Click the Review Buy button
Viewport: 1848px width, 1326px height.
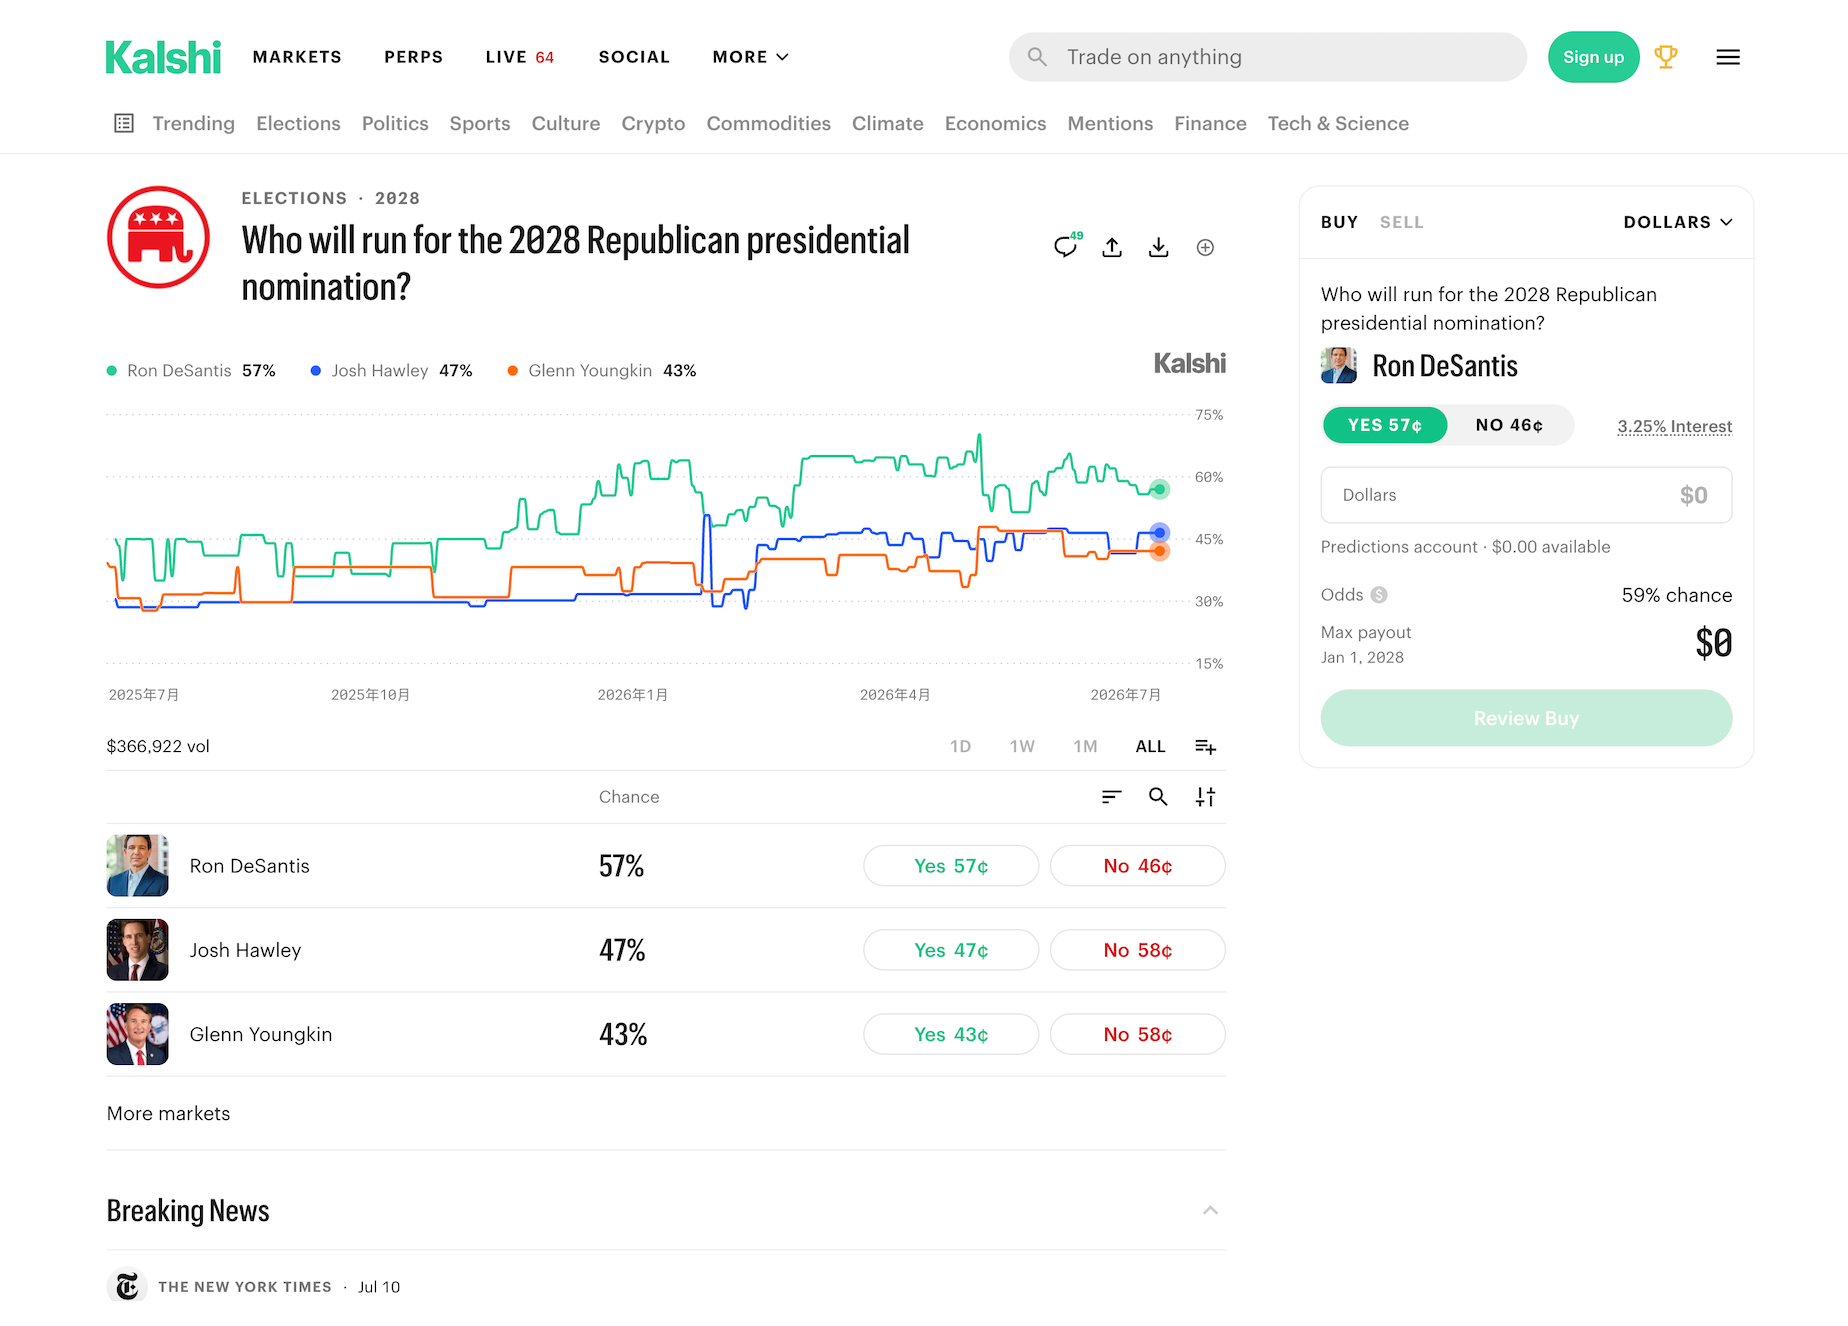point(1526,718)
